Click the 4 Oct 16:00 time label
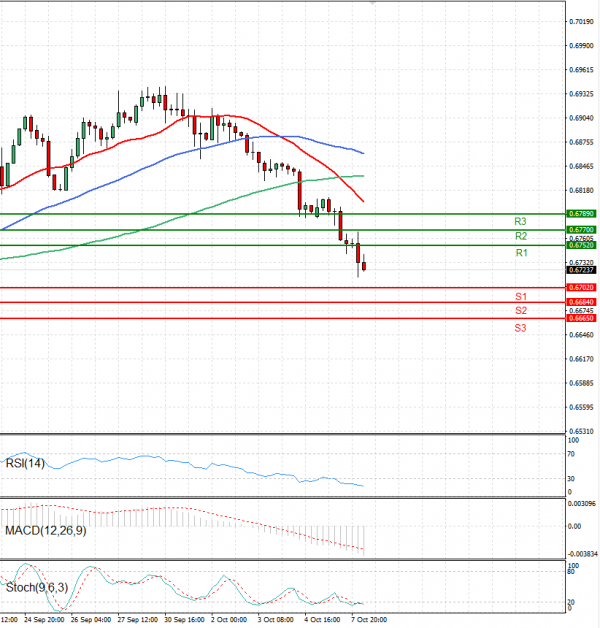 click(322, 620)
